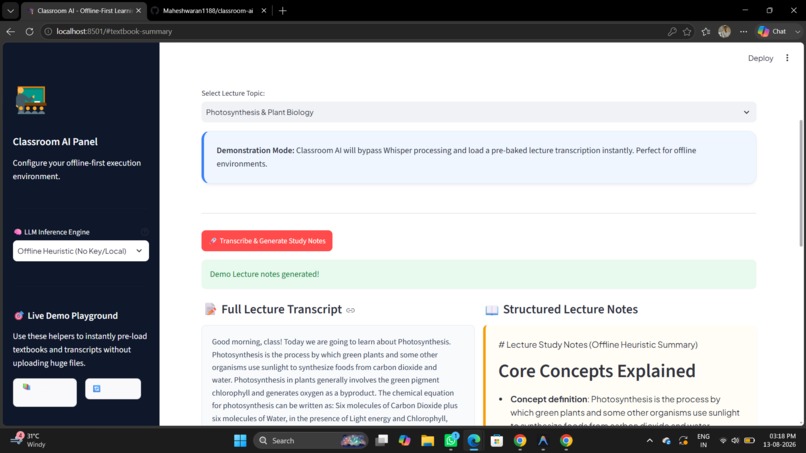
Task: Click the LLM Inference Engine help icon
Action: pos(144,232)
